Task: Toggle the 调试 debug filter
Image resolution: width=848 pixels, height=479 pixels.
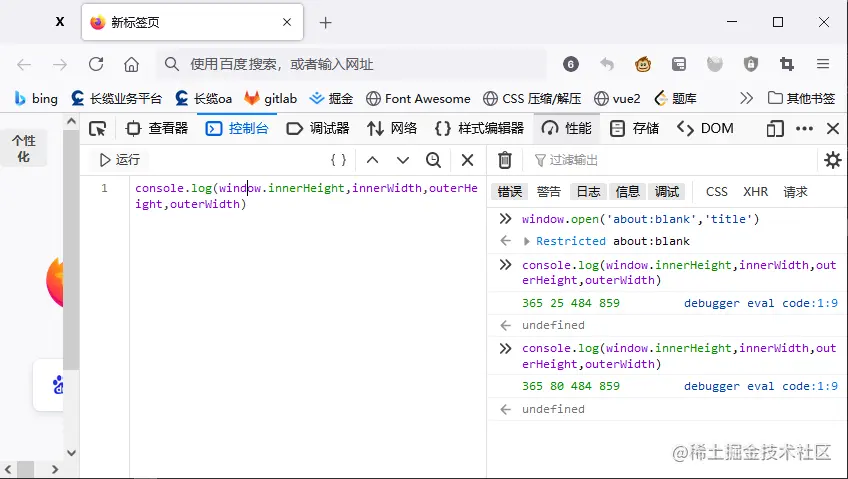Action: tap(667, 191)
